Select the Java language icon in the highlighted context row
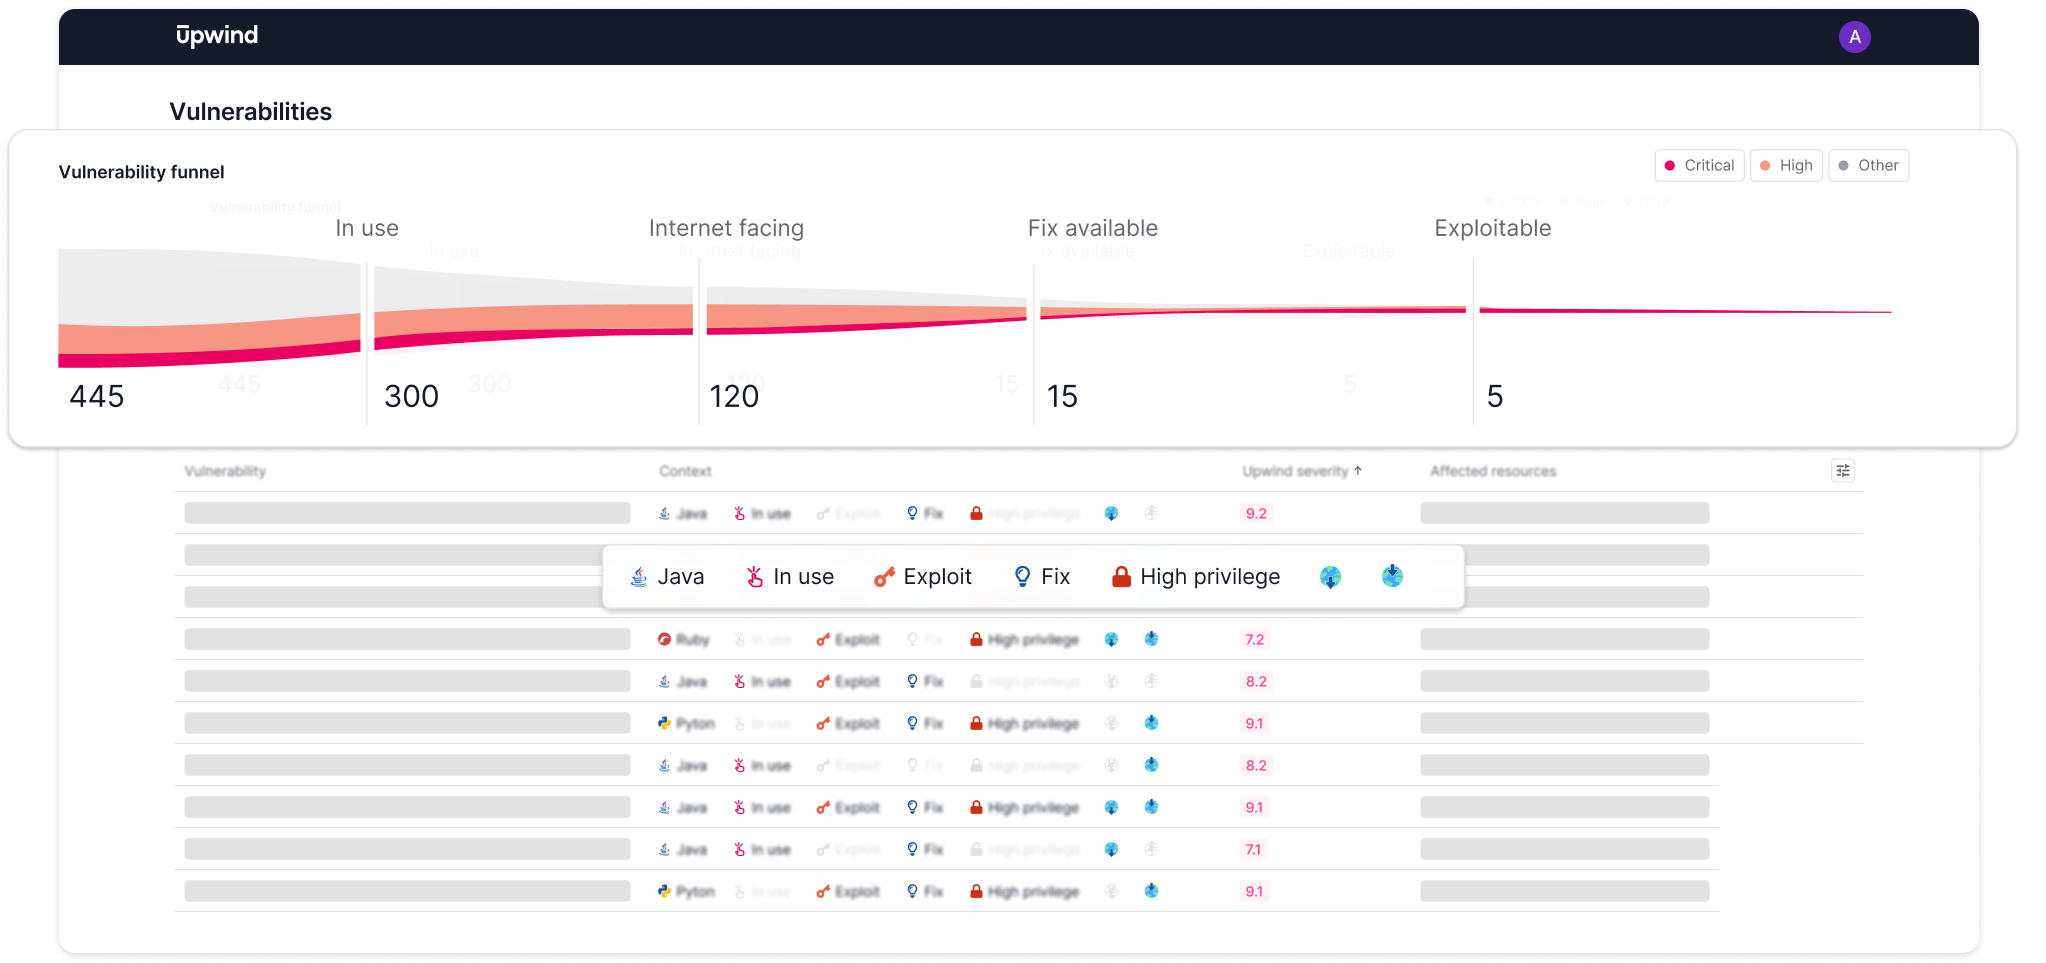 point(638,576)
